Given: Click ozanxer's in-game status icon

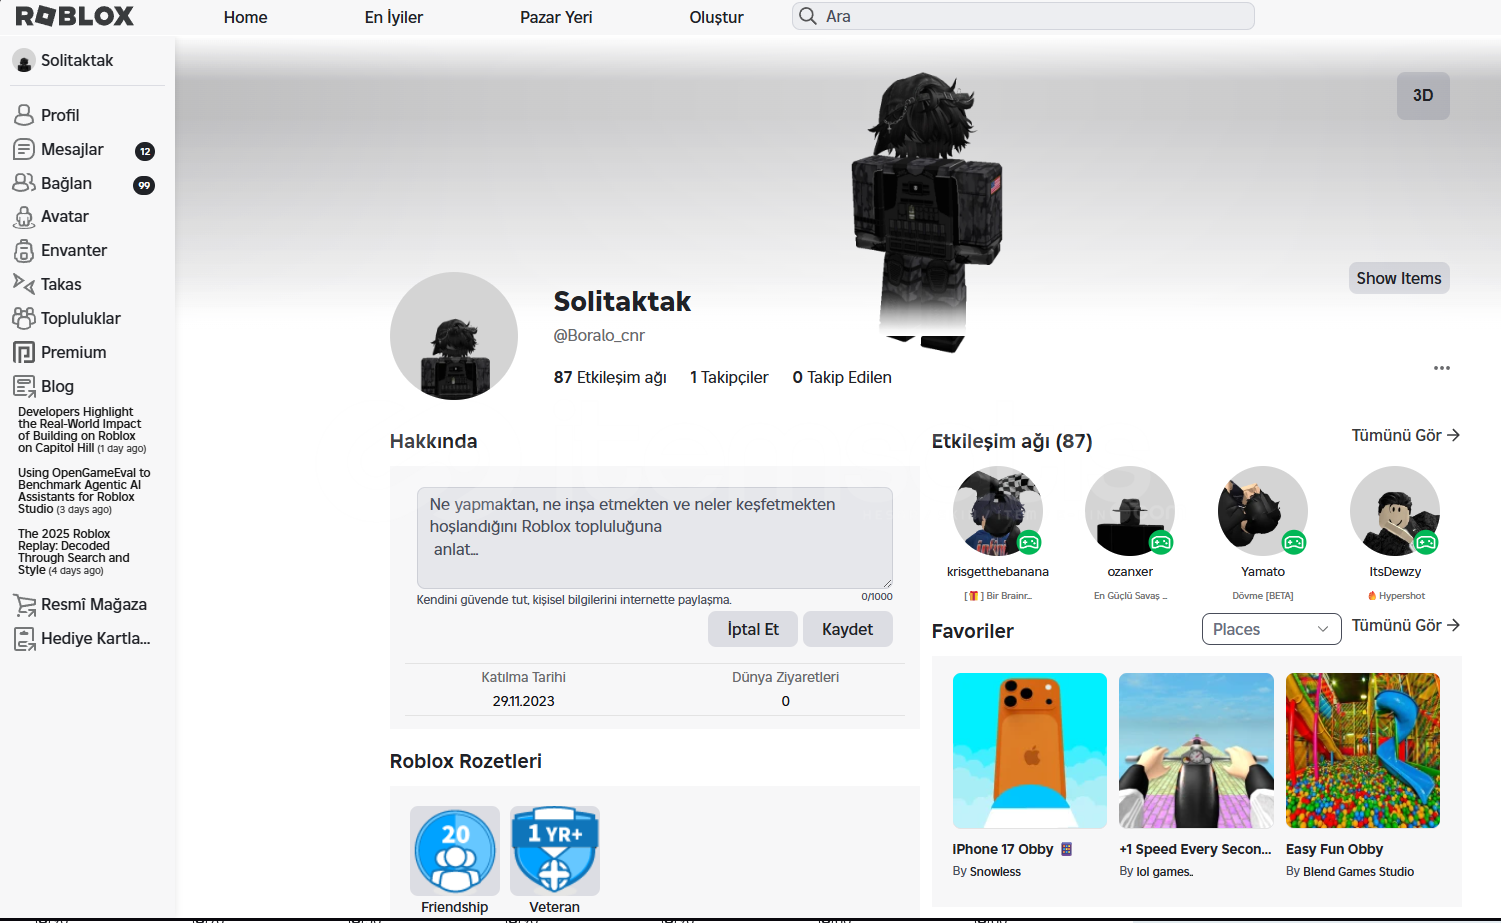Looking at the screenshot, I should tap(1161, 542).
